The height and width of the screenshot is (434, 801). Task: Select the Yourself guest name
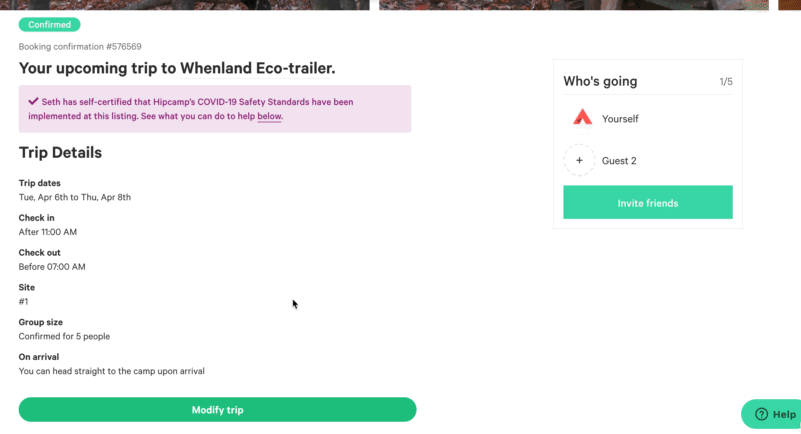pyautogui.click(x=620, y=119)
